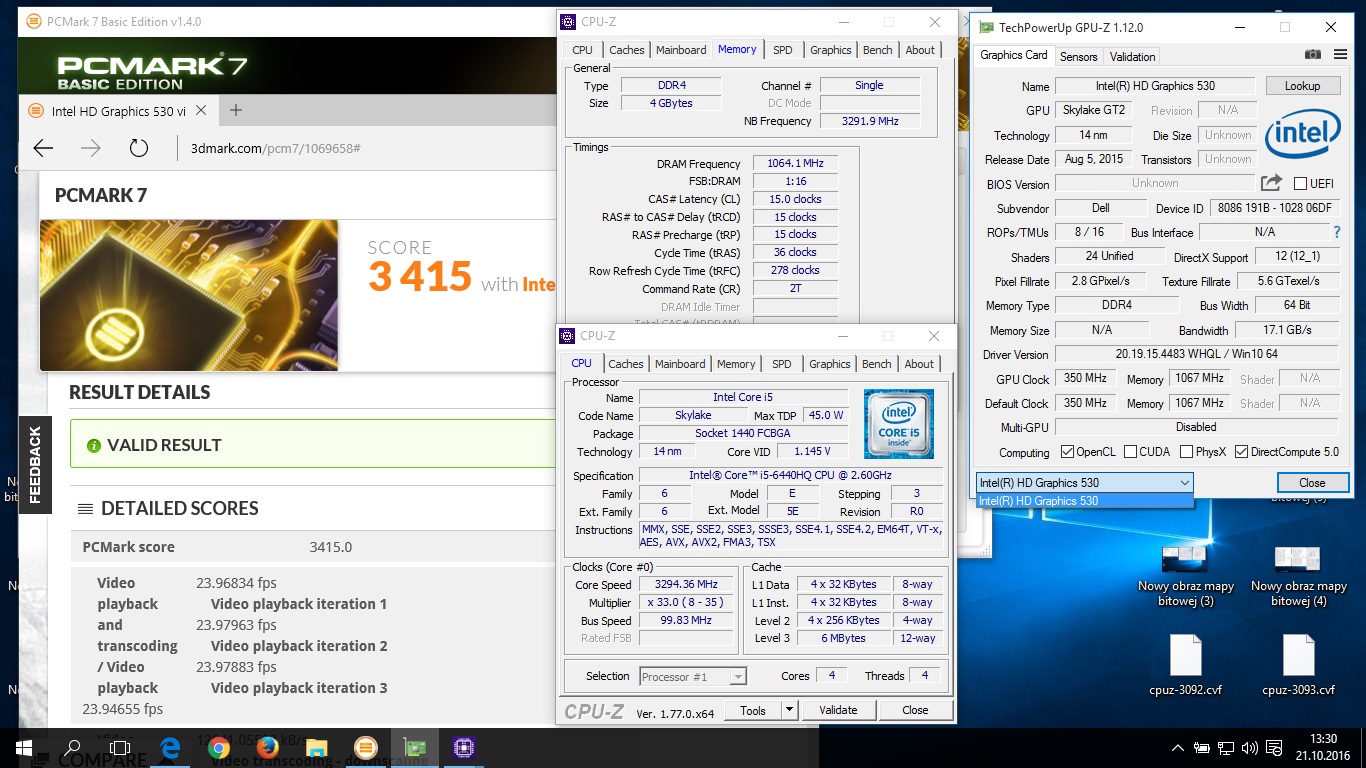Open Caches tab in CPU-Z processor window
This screenshot has height=768, width=1366.
(626, 364)
